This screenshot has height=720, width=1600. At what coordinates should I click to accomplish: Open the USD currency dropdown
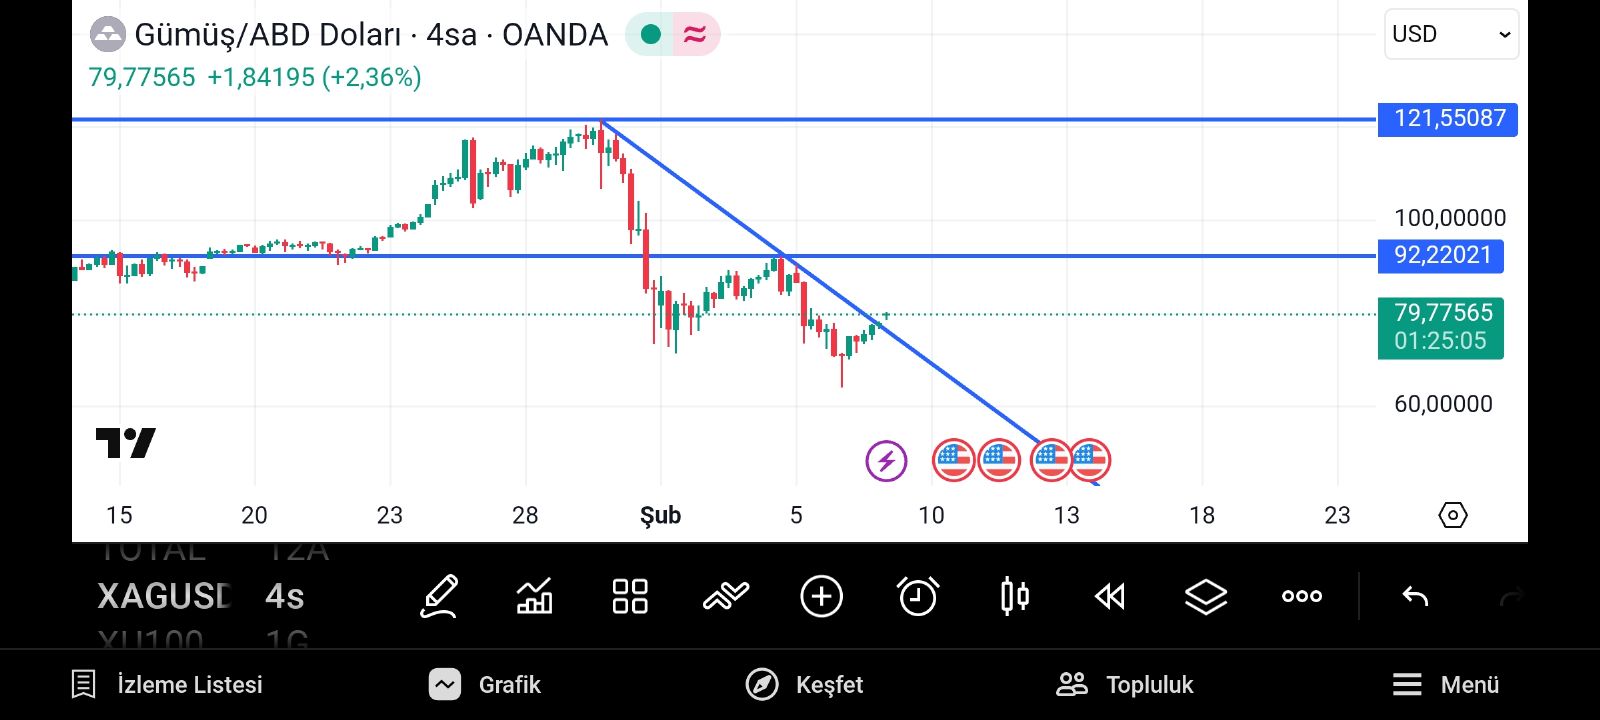1451,34
